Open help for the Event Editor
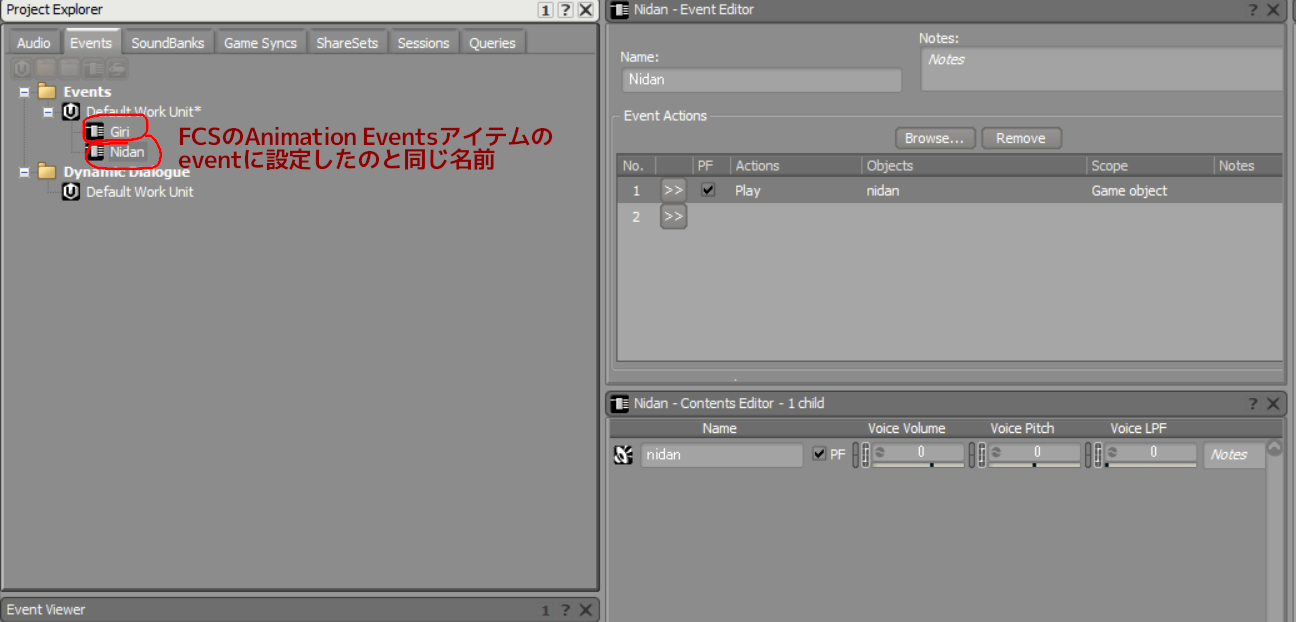This screenshot has height=622, width=1296. pyautogui.click(x=1253, y=10)
